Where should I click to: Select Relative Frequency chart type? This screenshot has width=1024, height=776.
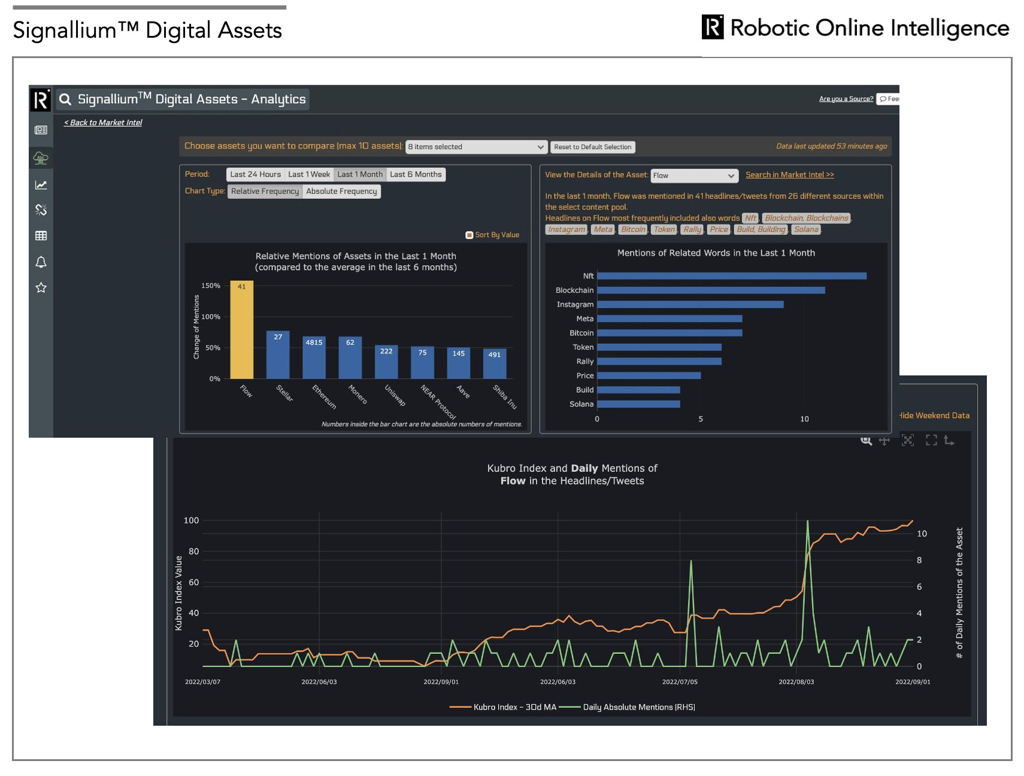tap(265, 191)
